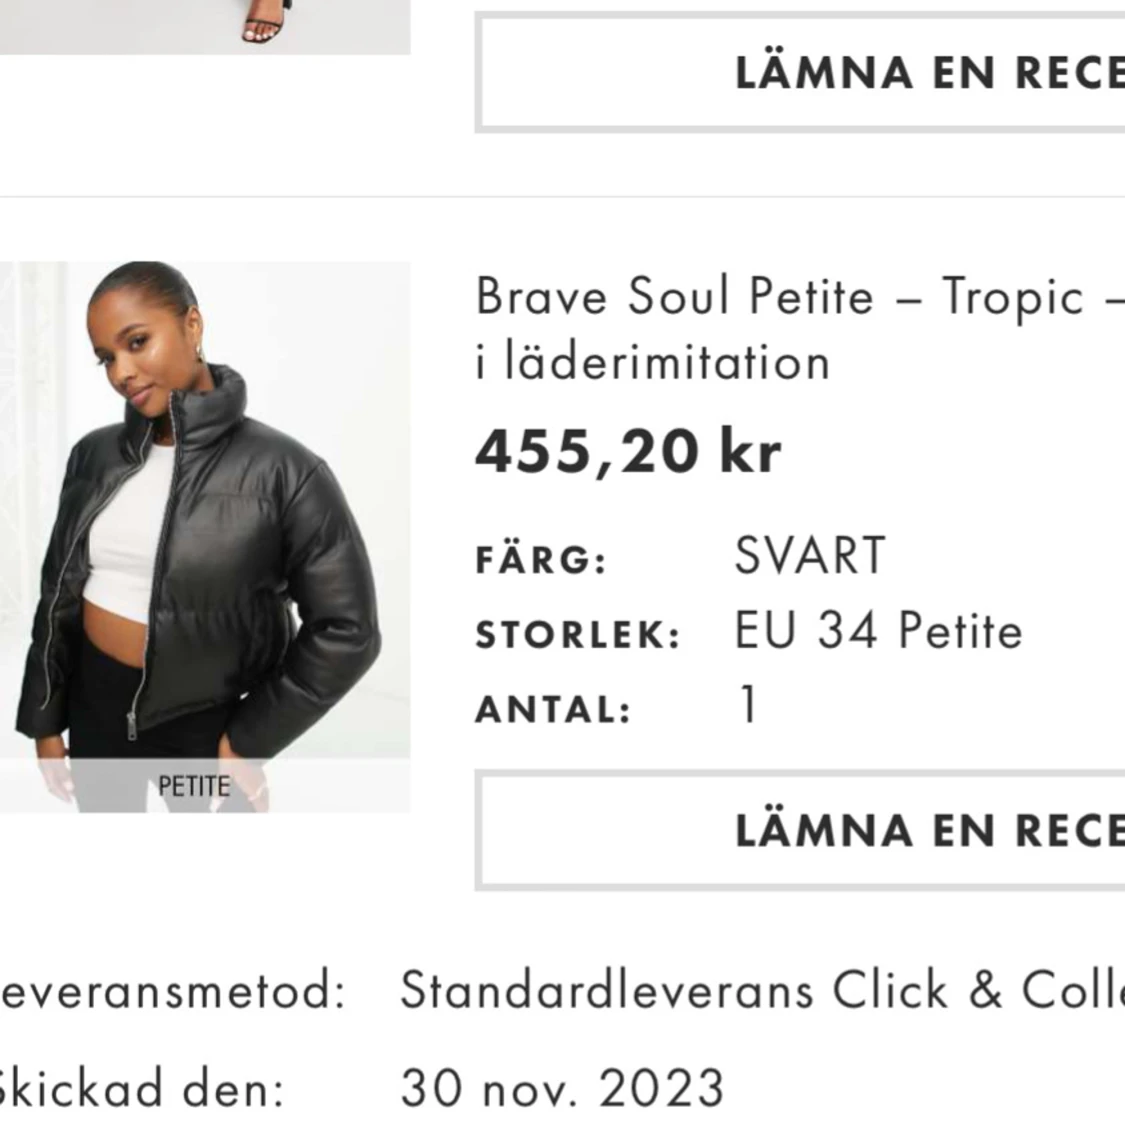Image resolution: width=1125 pixels, height=1125 pixels.
Task: Click the PETITE tag on the jacket image
Action: point(194,785)
